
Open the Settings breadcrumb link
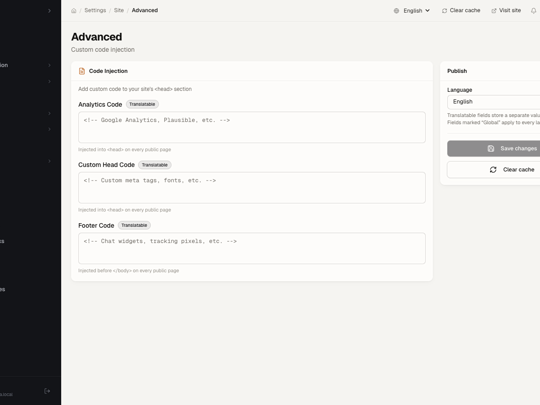pyautogui.click(x=95, y=10)
